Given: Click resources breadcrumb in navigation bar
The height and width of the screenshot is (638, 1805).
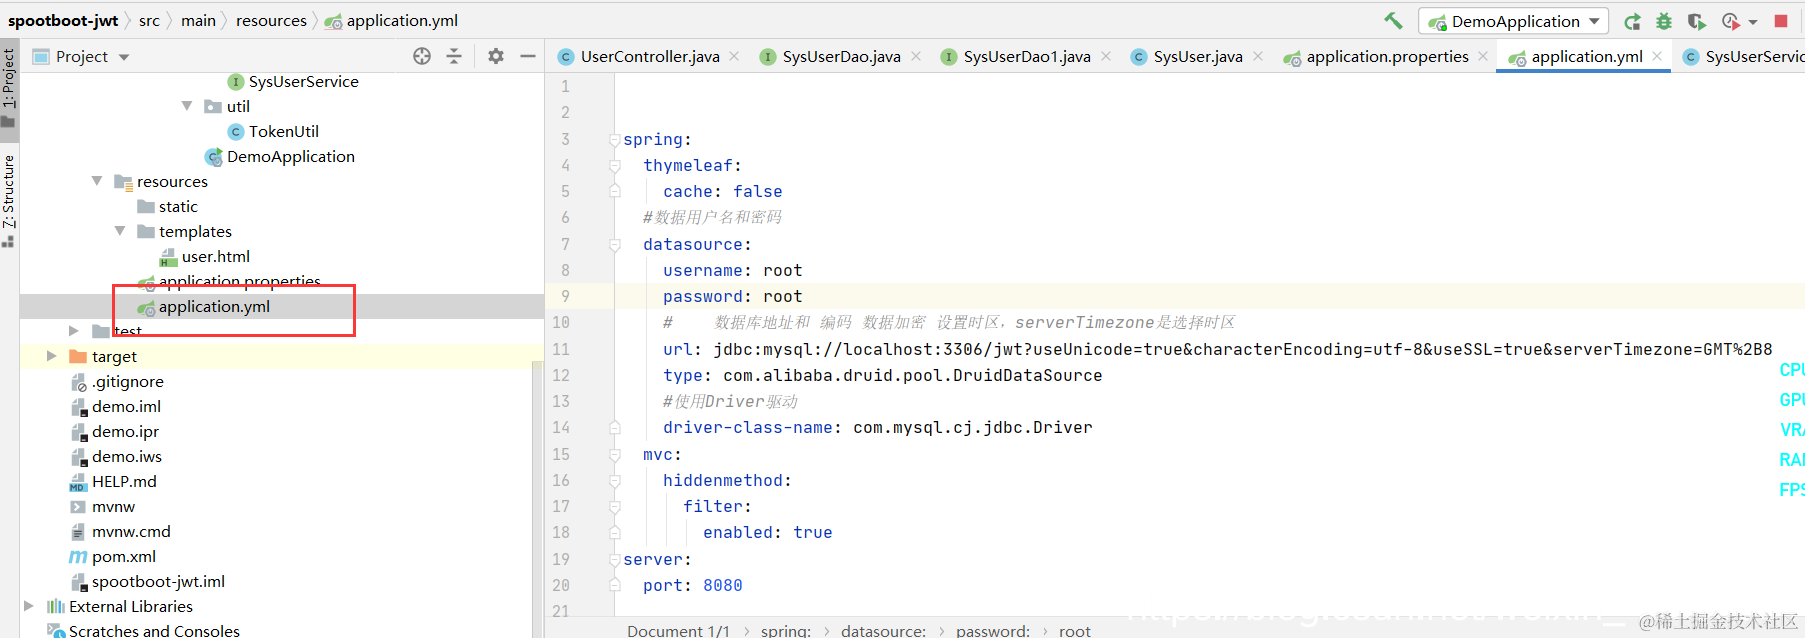Looking at the screenshot, I should [271, 20].
